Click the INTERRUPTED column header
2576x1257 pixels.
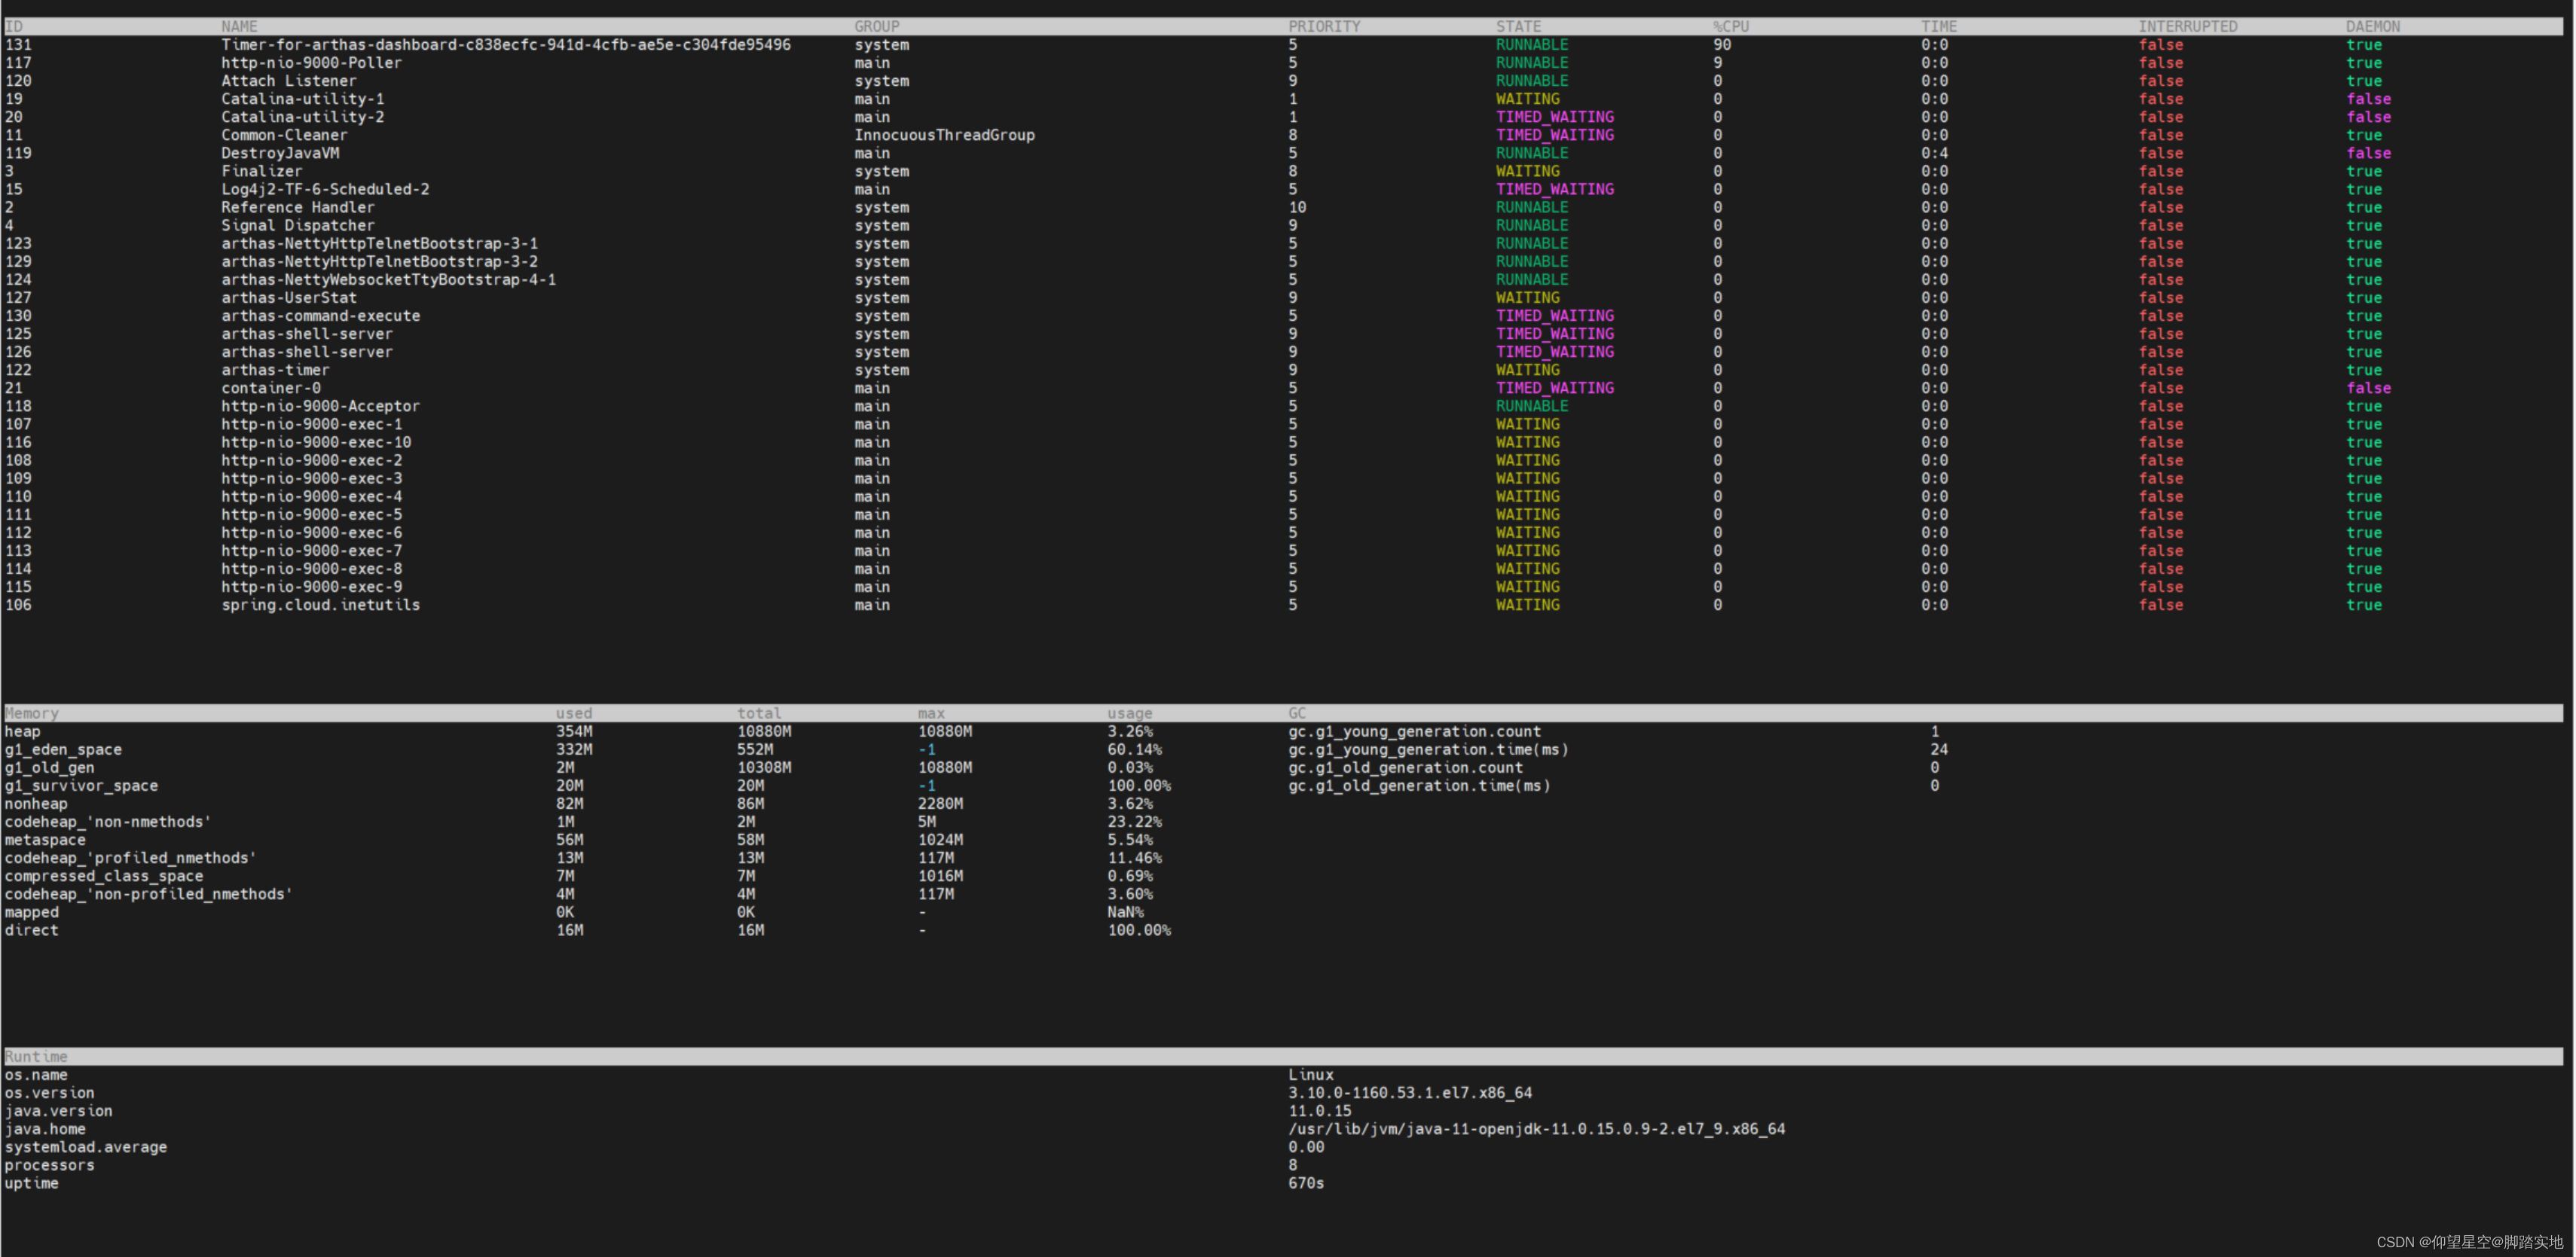coord(2189,26)
